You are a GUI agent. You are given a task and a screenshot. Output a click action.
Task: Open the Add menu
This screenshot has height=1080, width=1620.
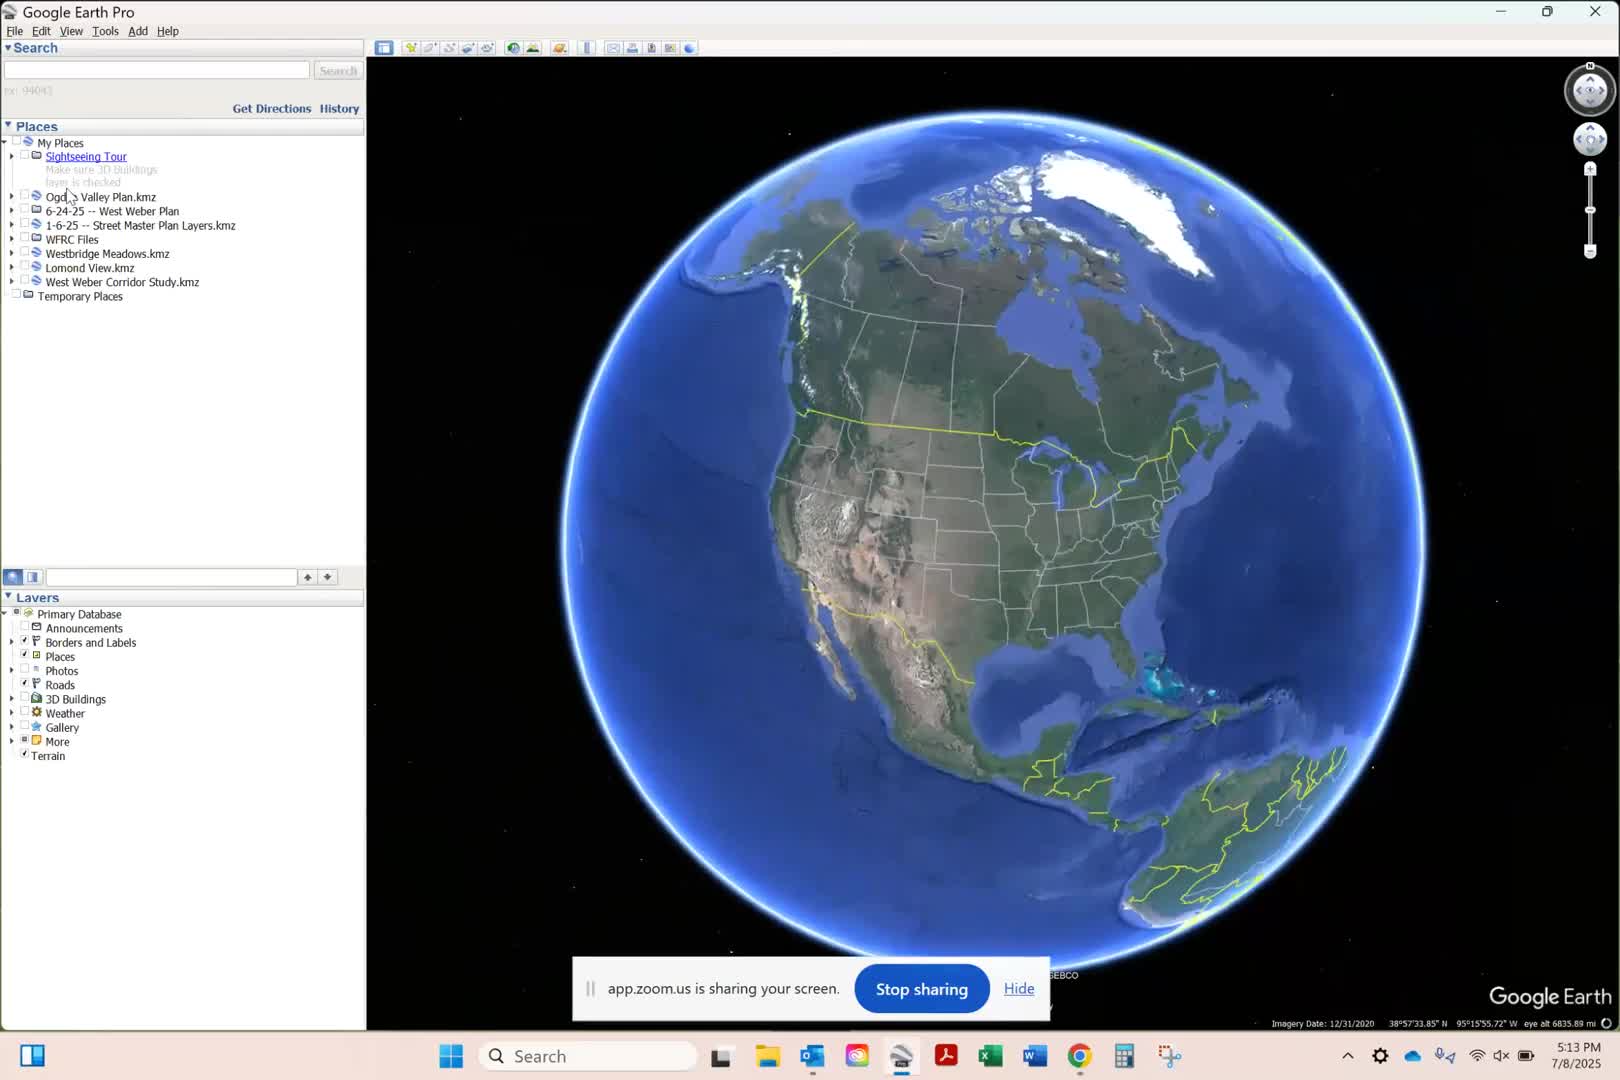coord(138,31)
